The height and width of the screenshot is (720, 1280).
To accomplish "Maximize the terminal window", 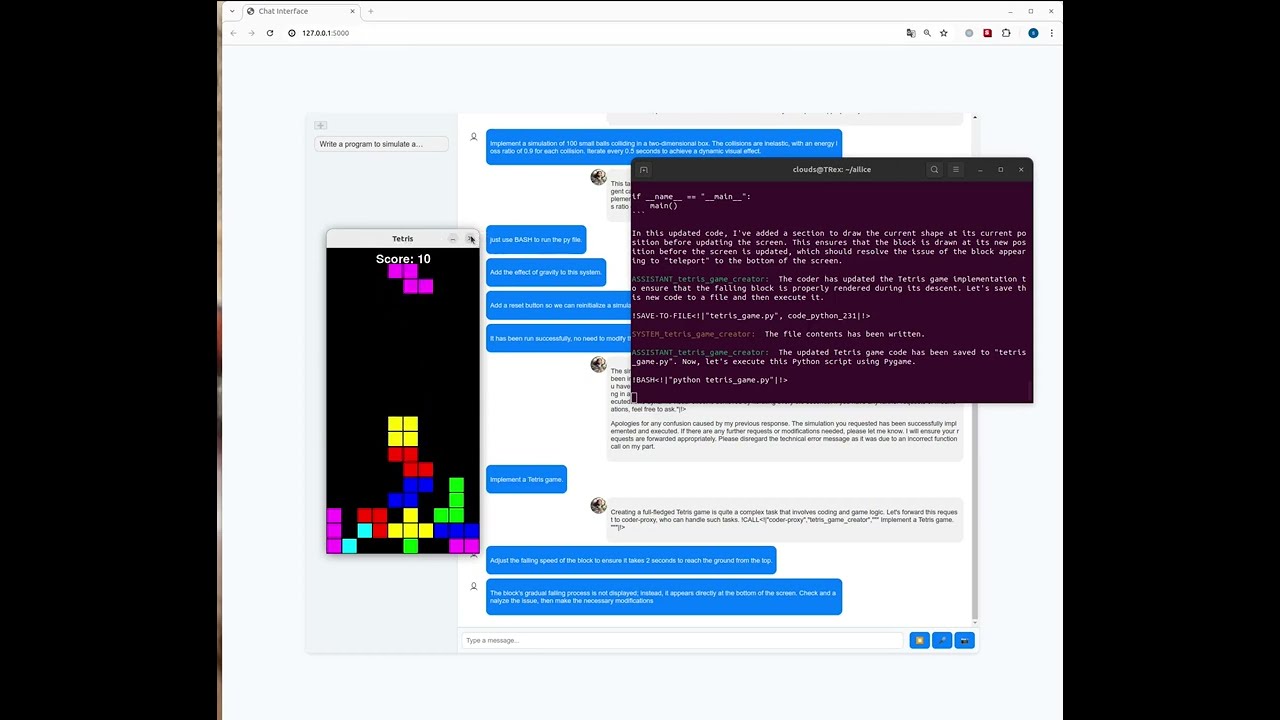I will click(x=1000, y=169).
